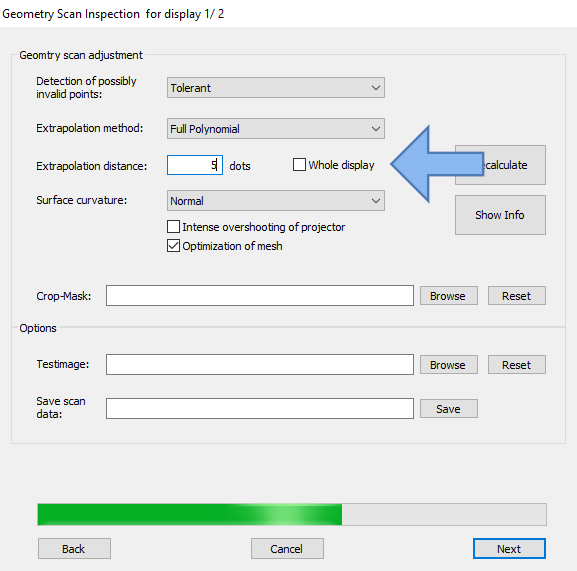The image size is (577, 571).
Task: Tick Intense overshooting of projector checkbox
Action: pyautogui.click(x=173, y=227)
